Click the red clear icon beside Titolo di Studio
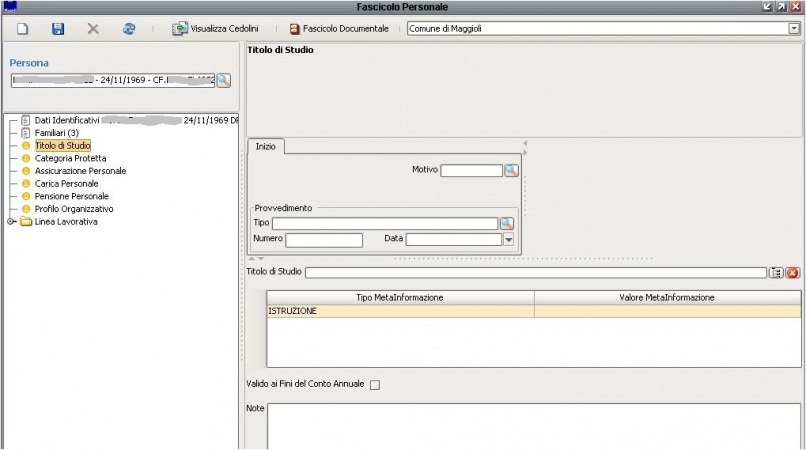 [792, 272]
